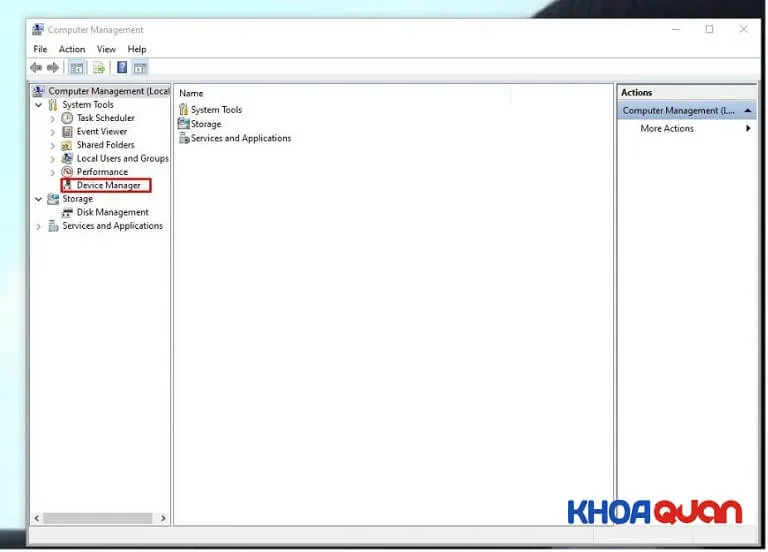This screenshot has width=768, height=552.
Task: Click the tree pane horizontal scrollbar thumb
Action: coord(97,518)
